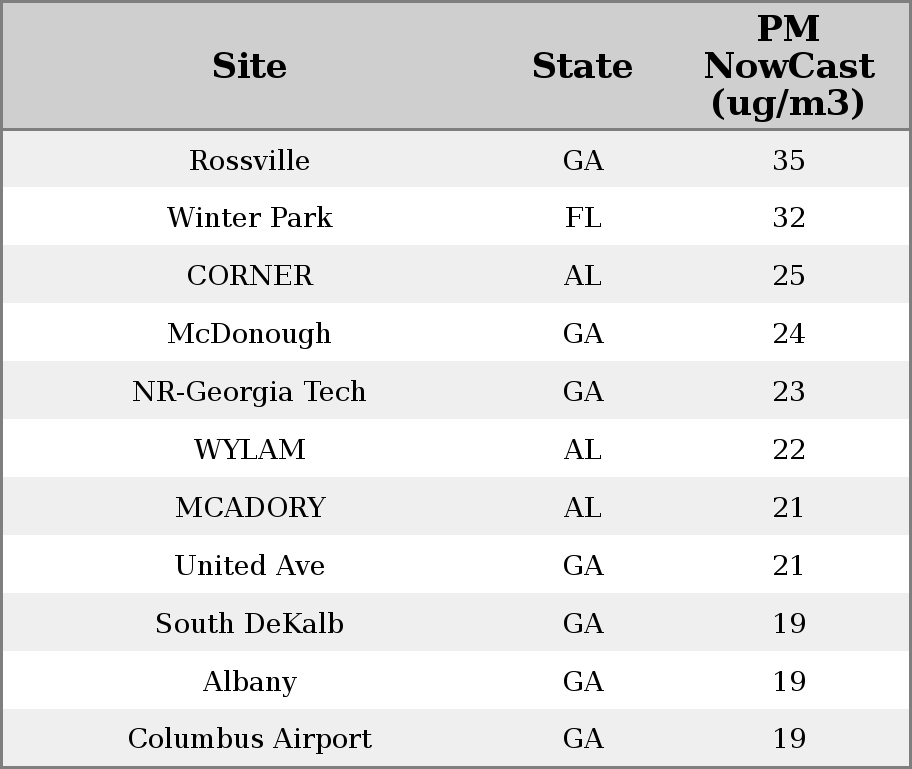
Task: Select CORNER's PM value of 25
Action: click(x=788, y=276)
